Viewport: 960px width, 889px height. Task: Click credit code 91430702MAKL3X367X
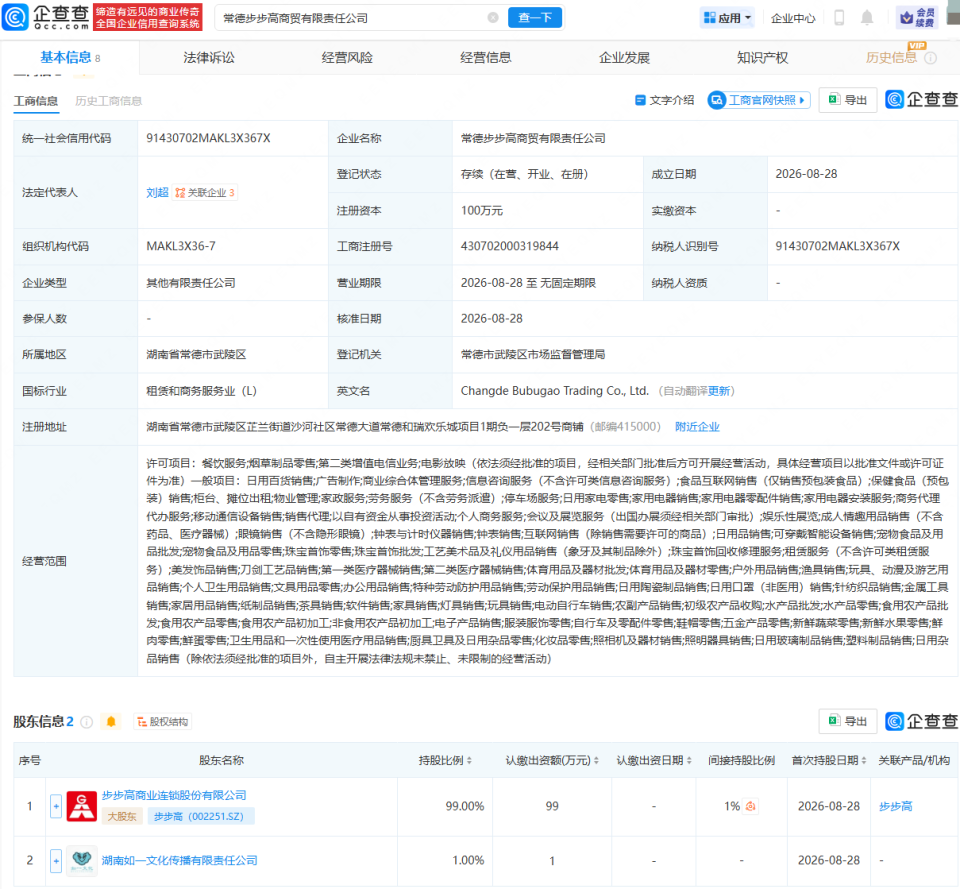pyautogui.click(x=208, y=138)
